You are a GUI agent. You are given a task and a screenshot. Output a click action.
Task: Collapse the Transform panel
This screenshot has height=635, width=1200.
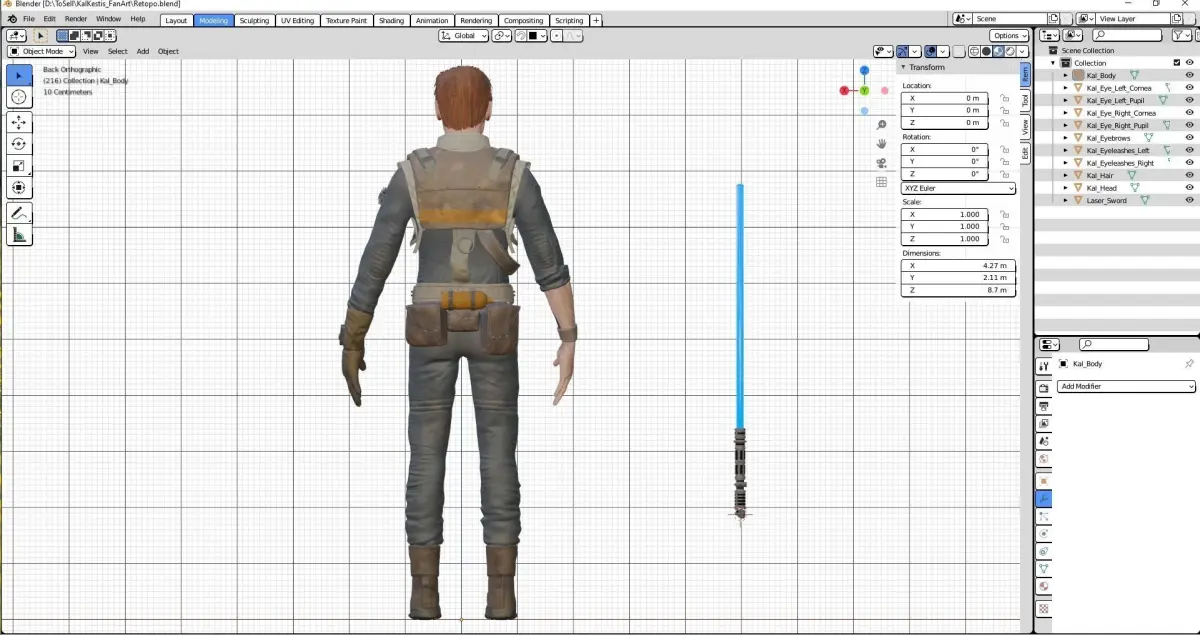point(903,67)
